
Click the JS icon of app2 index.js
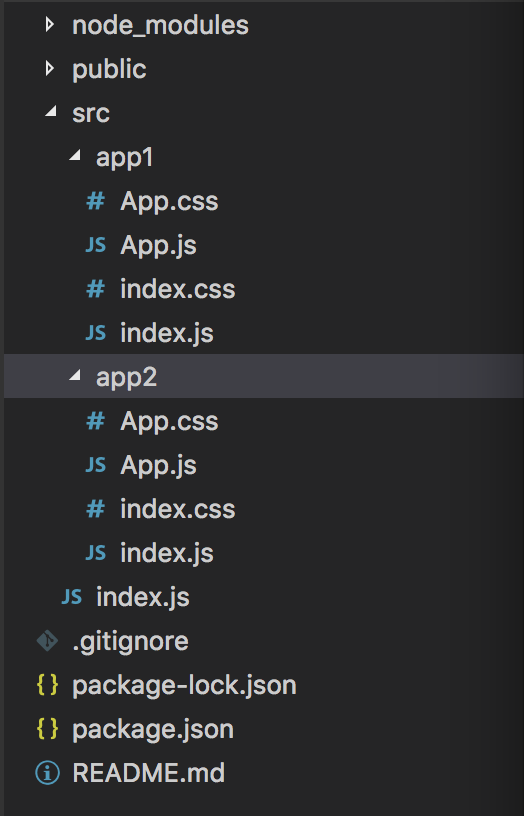[x=96, y=553]
